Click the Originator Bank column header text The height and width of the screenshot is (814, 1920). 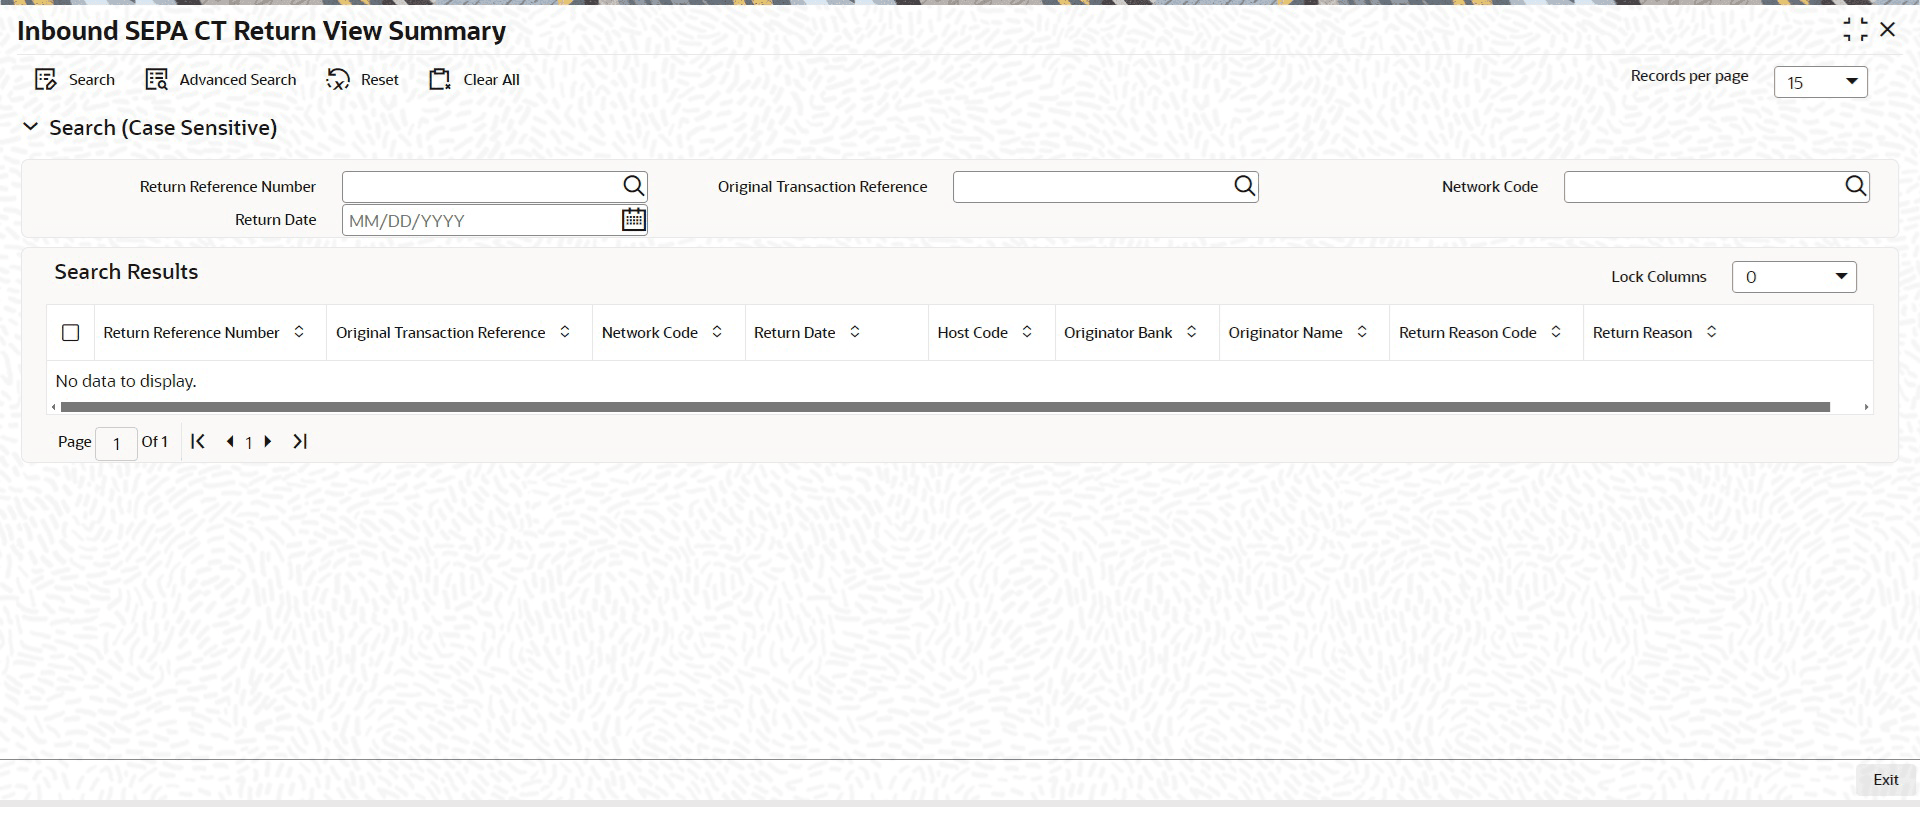1118,333
